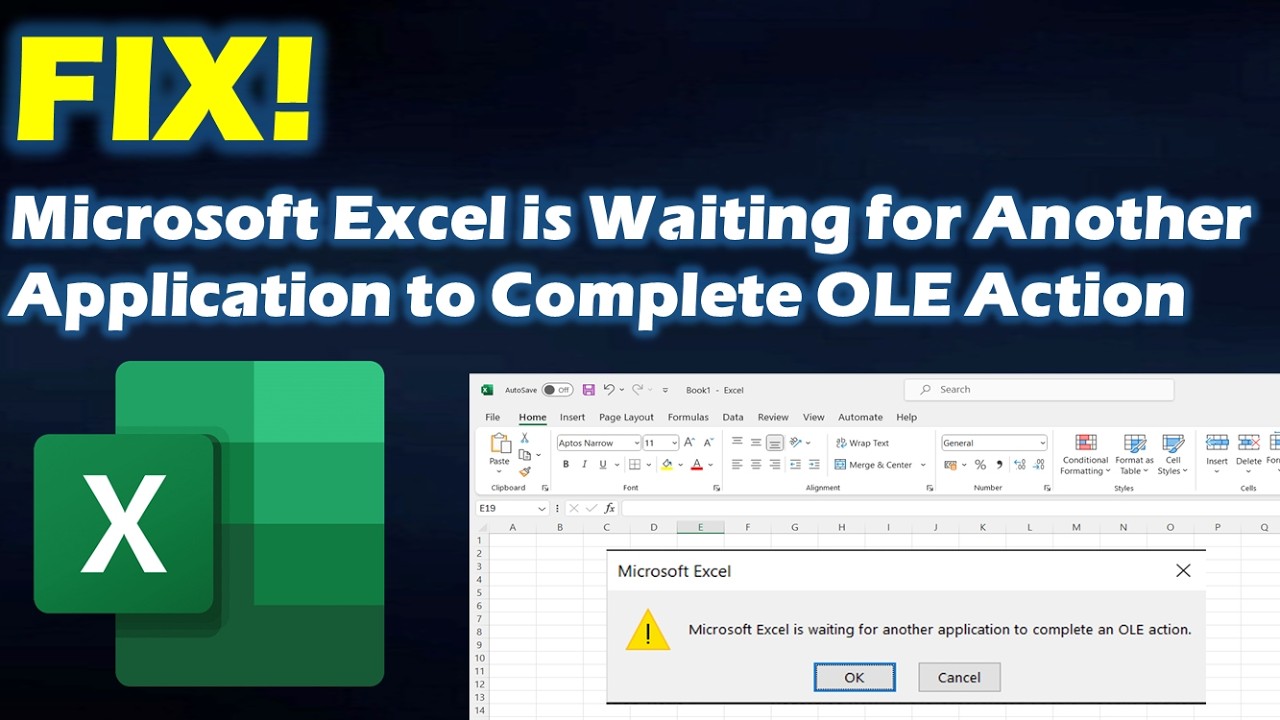Click Increase Indent icon

click(814, 465)
